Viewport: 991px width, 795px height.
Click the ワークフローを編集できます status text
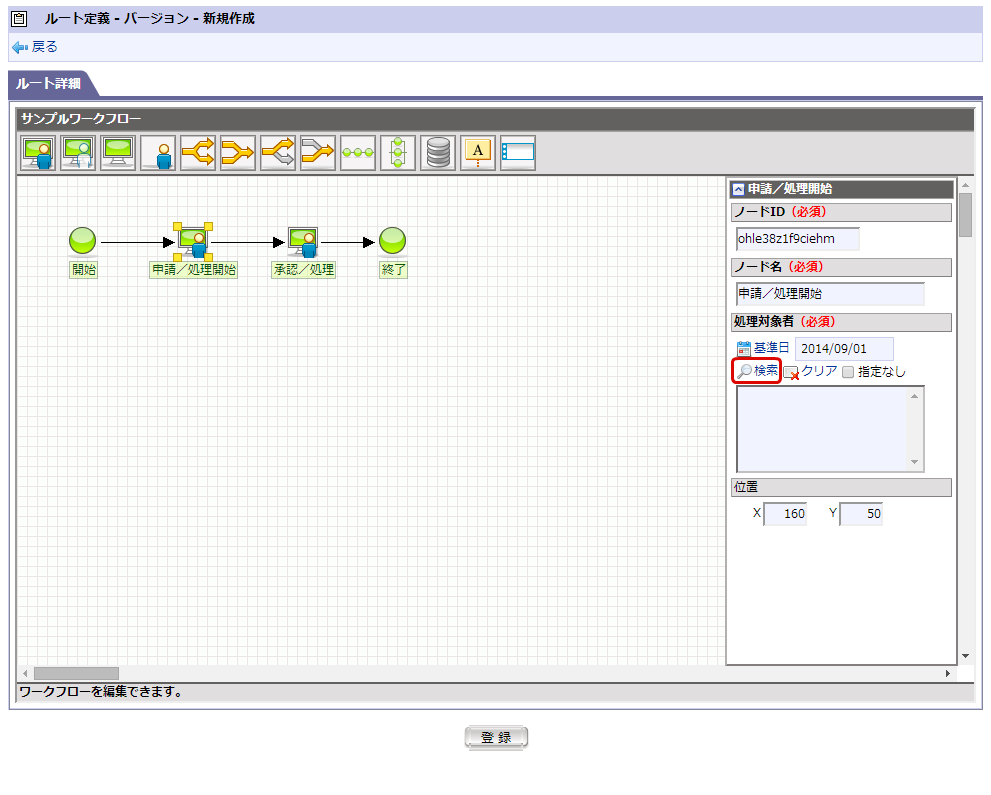[101, 692]
